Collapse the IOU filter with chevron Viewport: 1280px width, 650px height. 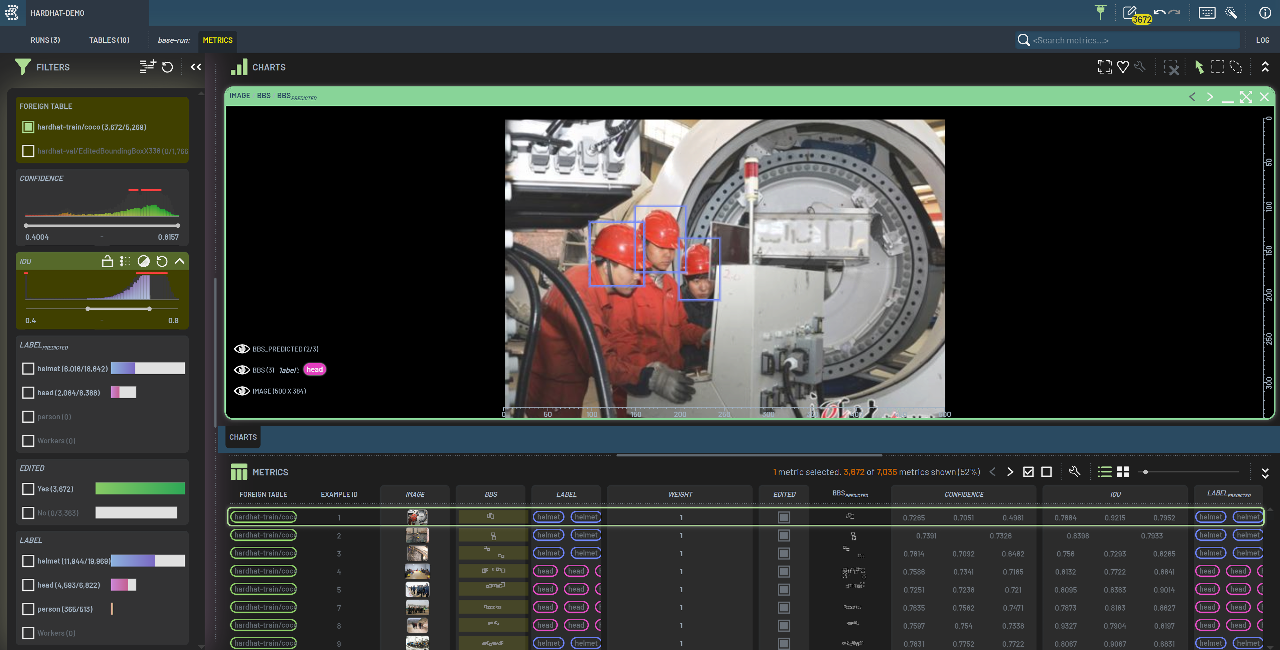click(x=180, y=261)
